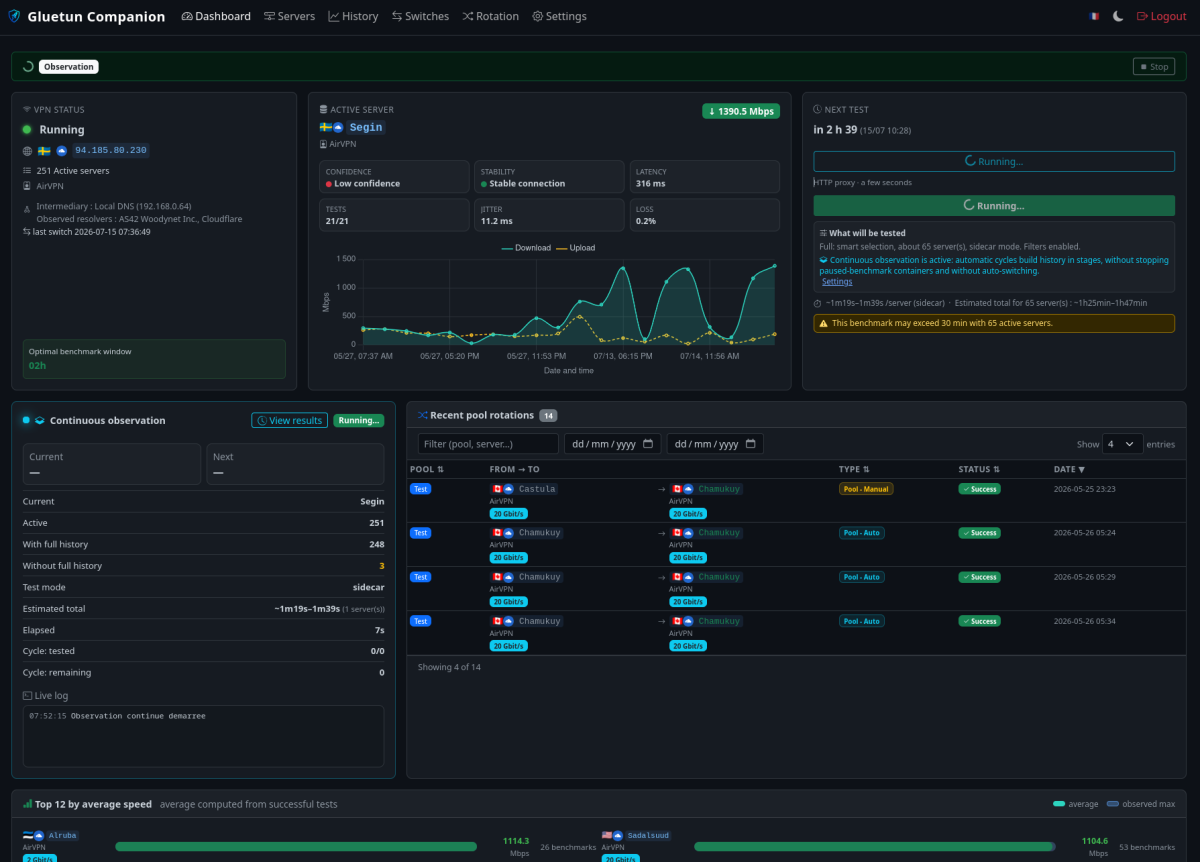This screenshot has height=862, width=1200.
Task: Toggle the Download series in chart legend
Action: [x=526, y=248]
